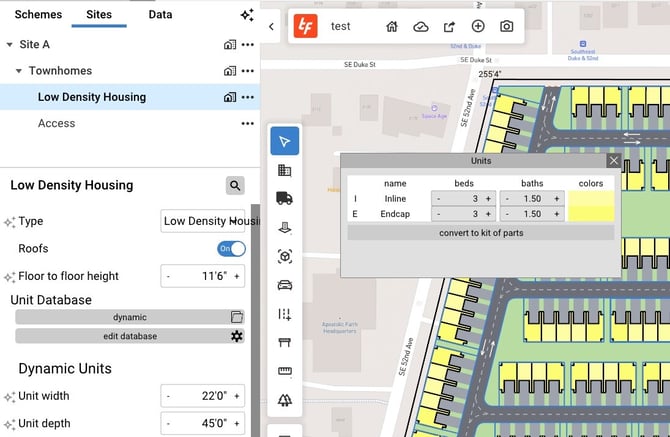Click the cloud save icon
The image size is (670, 437).
click(421, 26)
